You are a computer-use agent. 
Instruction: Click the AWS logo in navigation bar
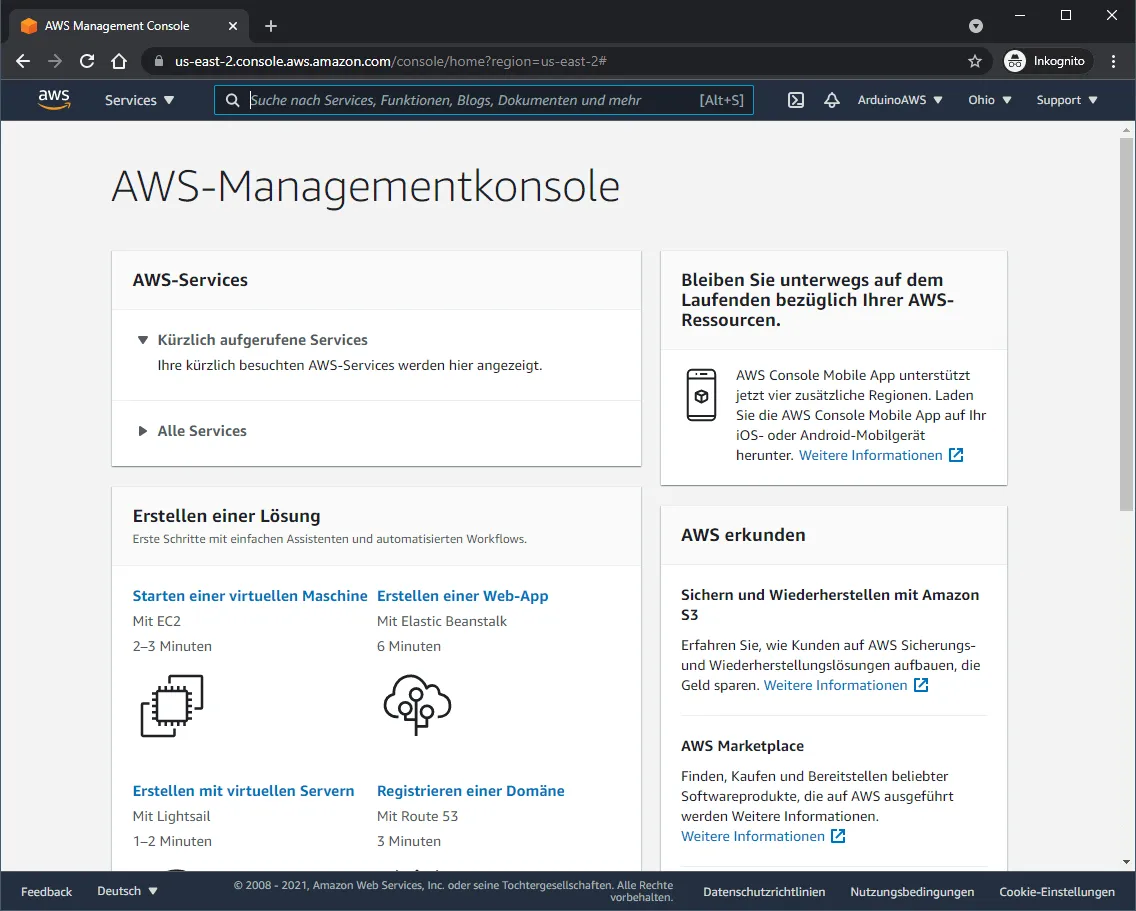[54, 100]
